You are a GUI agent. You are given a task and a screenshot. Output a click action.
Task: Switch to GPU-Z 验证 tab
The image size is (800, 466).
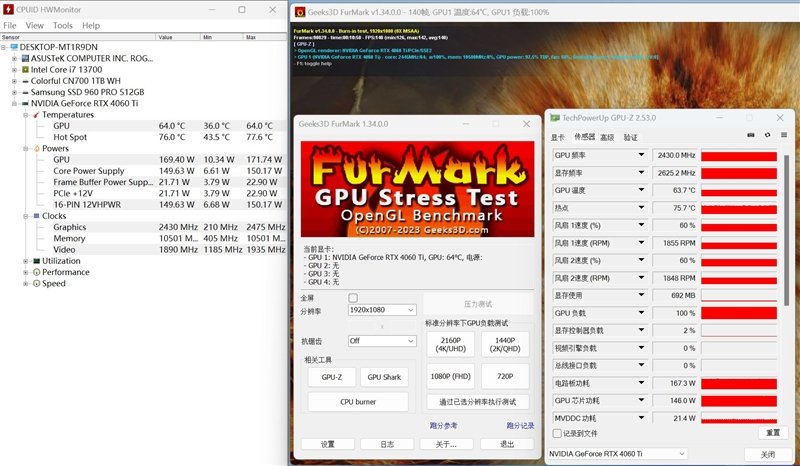pyautogui.click(x=631, y=137)
